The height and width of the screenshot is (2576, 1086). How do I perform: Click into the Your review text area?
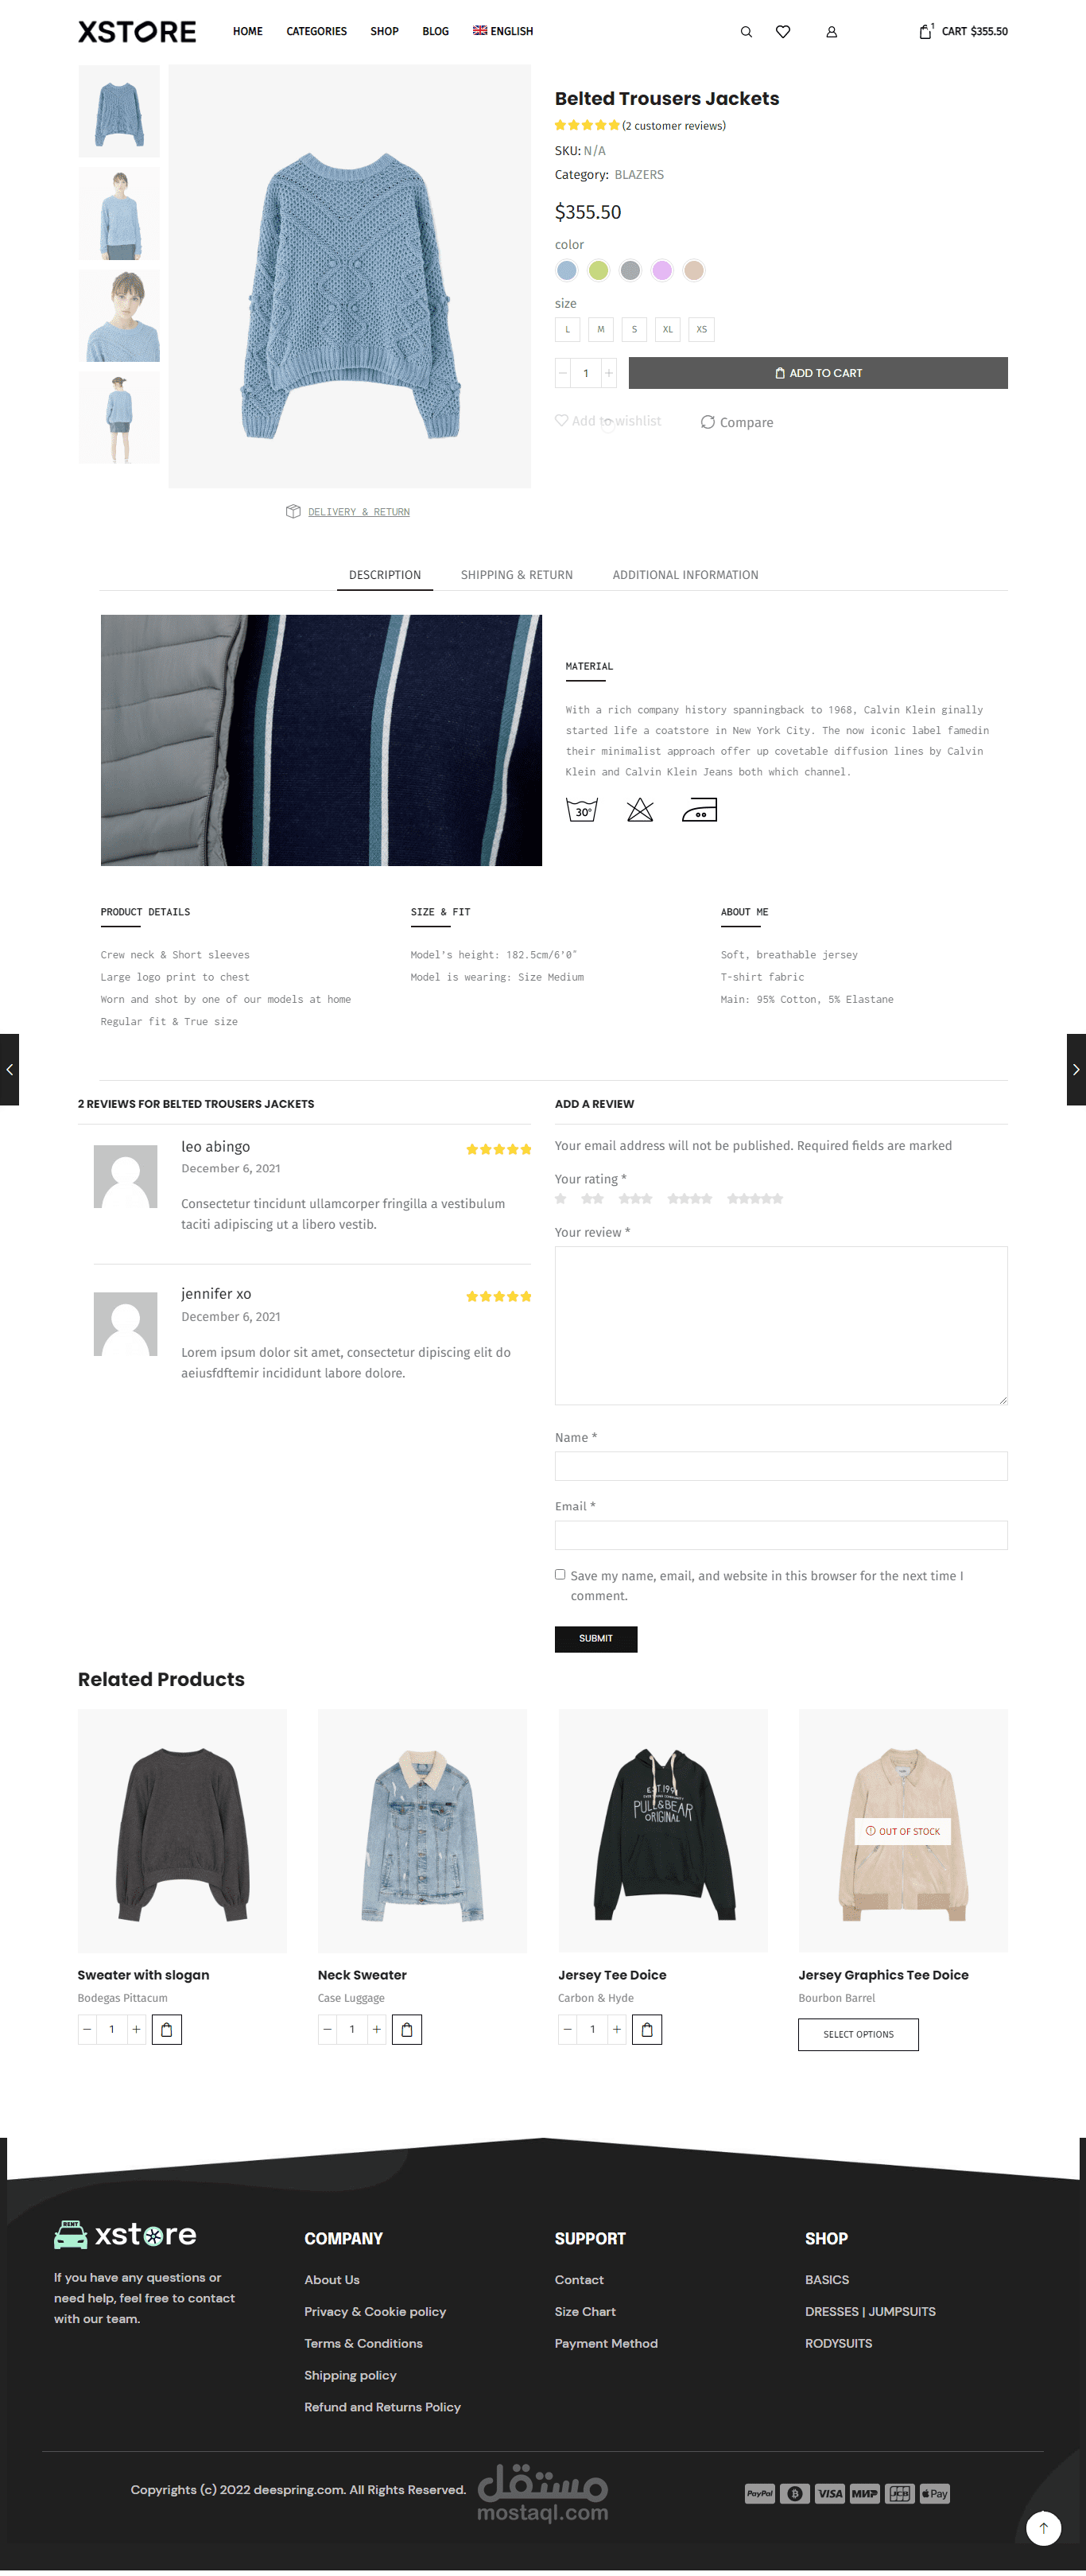(x=781, y=1325)
